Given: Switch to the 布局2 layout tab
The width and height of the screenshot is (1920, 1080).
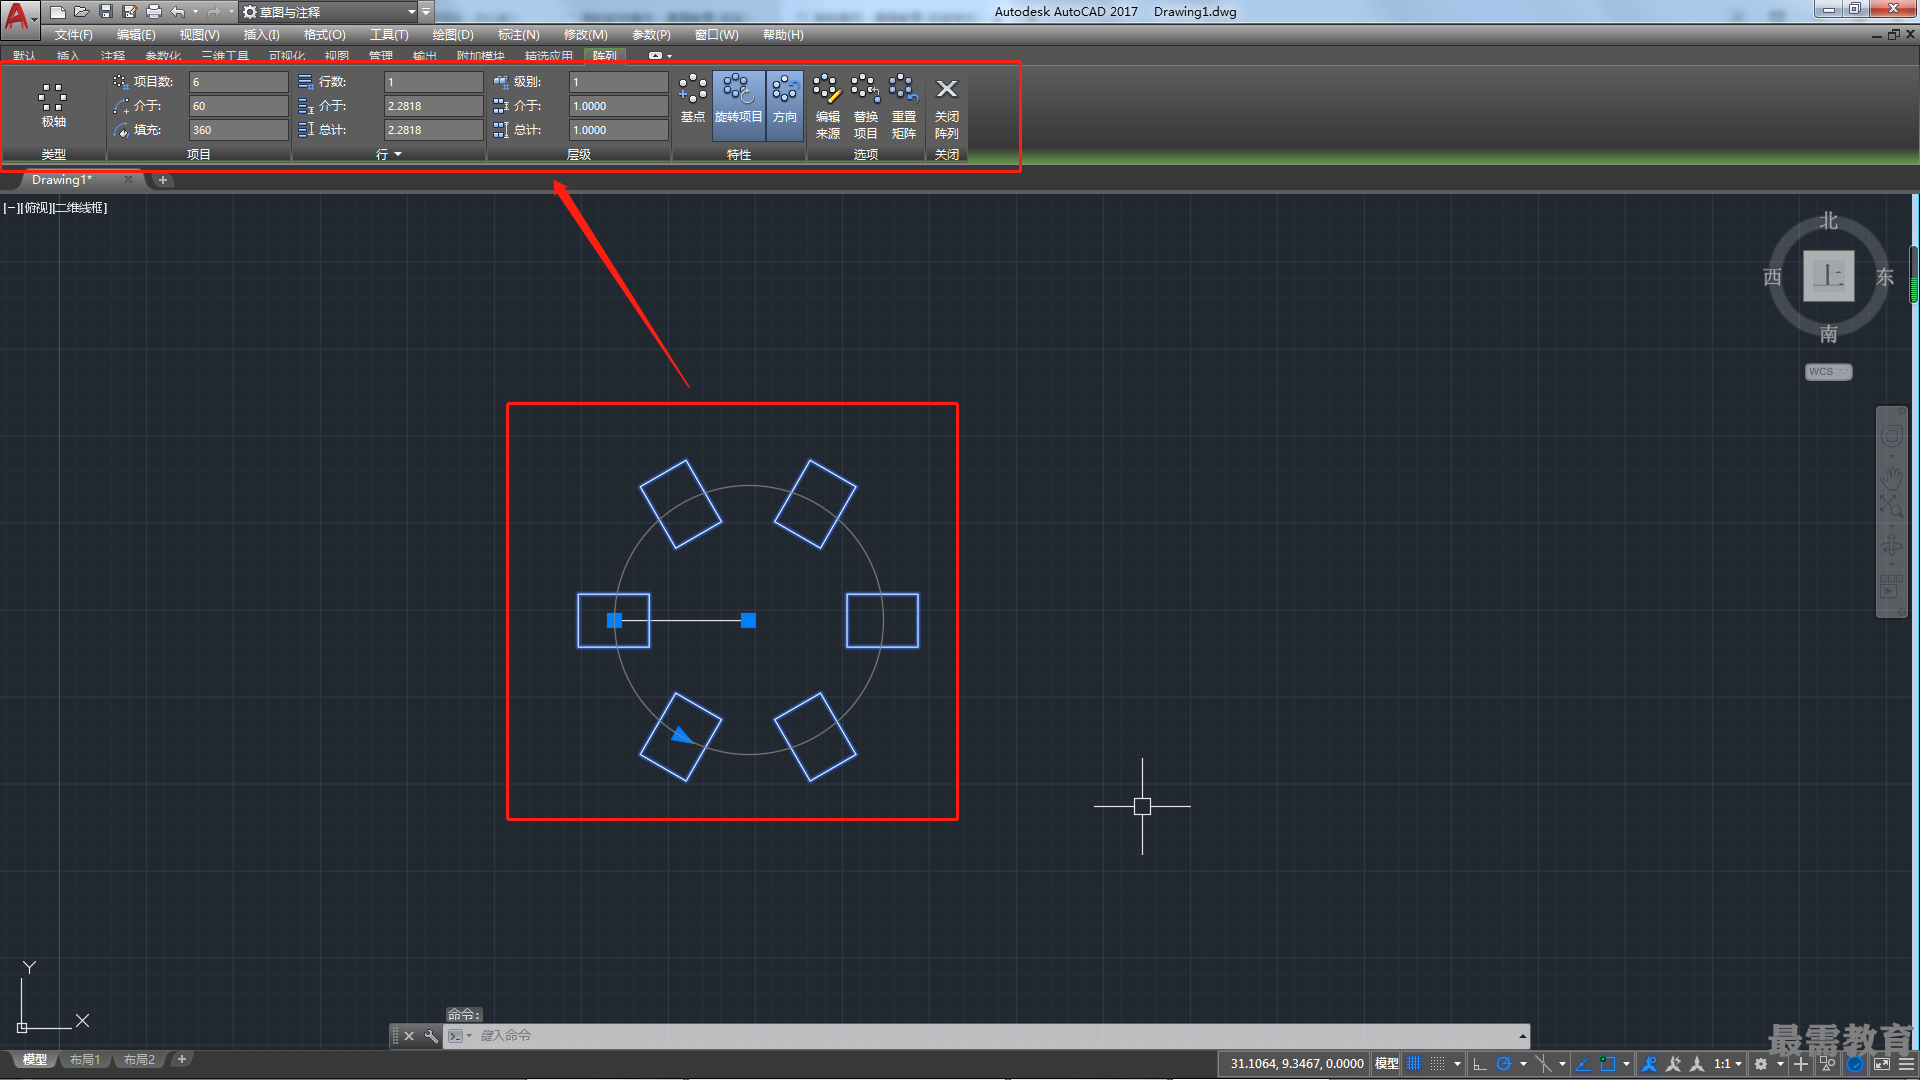Looking at the screenshot, I should pyautogui.click(x=139, y=1060).
